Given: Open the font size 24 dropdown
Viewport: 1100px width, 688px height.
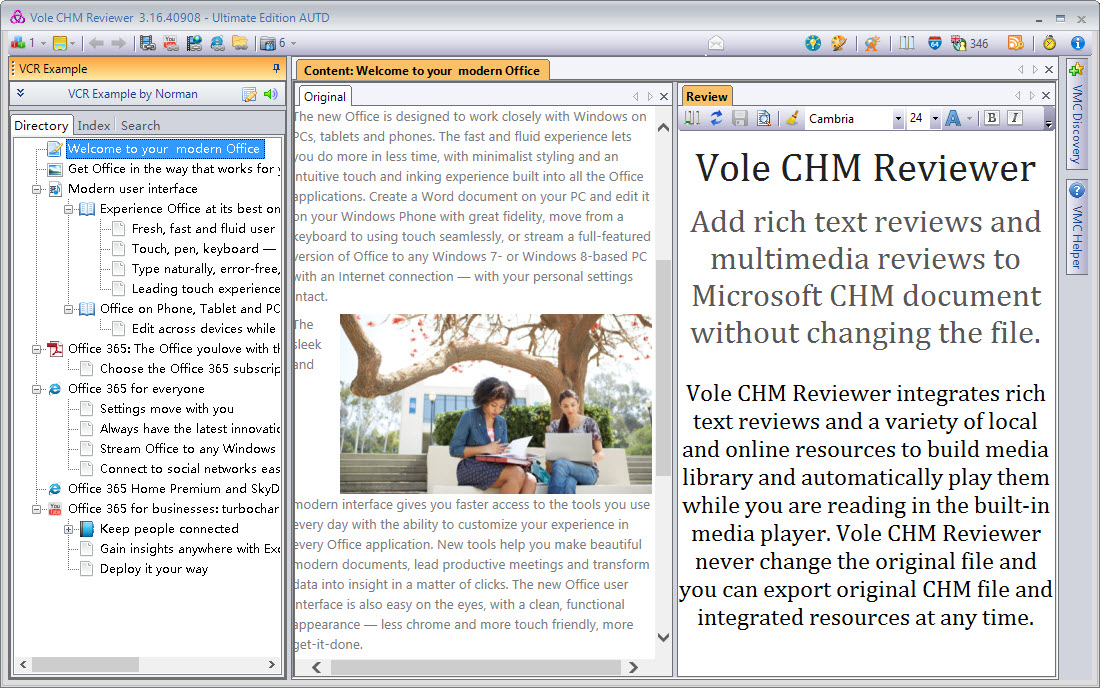Looking at the screenshot, I should (x=935, y=119).
